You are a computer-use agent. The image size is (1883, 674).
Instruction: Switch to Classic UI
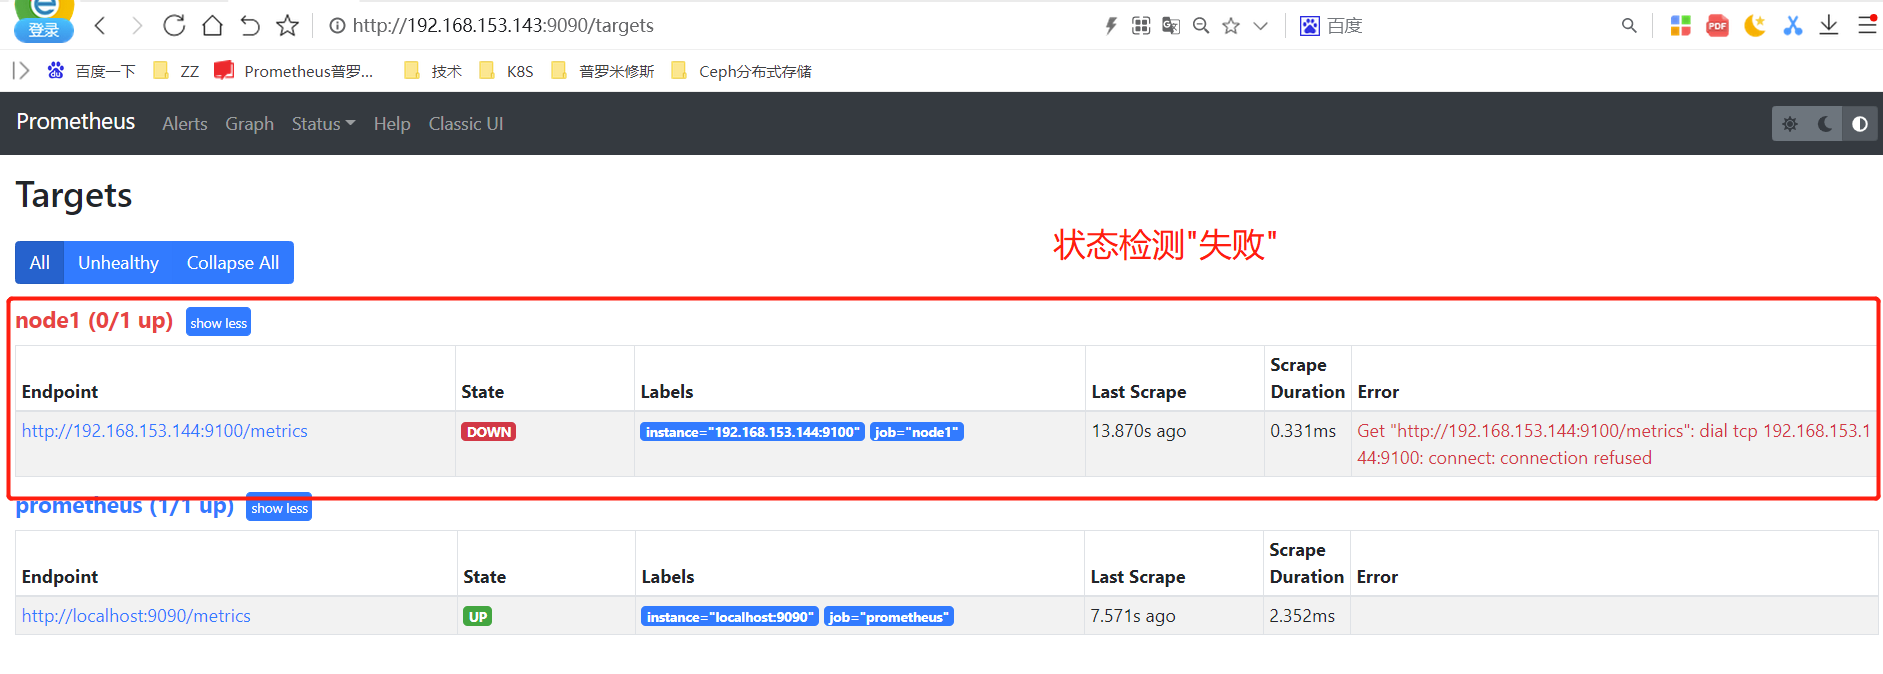pos(466,124)
